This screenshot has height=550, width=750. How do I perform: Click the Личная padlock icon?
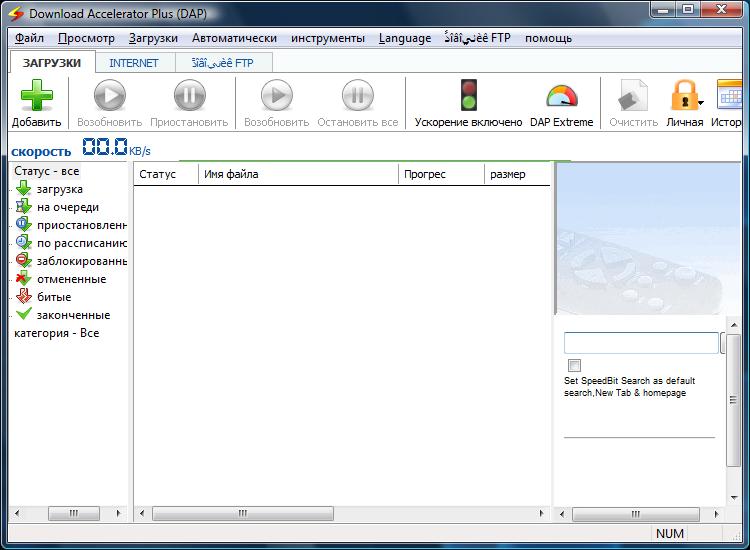[683, 97]
